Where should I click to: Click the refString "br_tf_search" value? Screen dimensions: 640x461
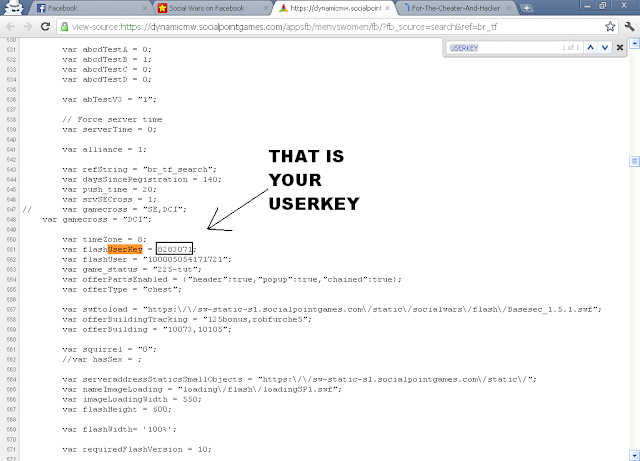pos(180,169)
